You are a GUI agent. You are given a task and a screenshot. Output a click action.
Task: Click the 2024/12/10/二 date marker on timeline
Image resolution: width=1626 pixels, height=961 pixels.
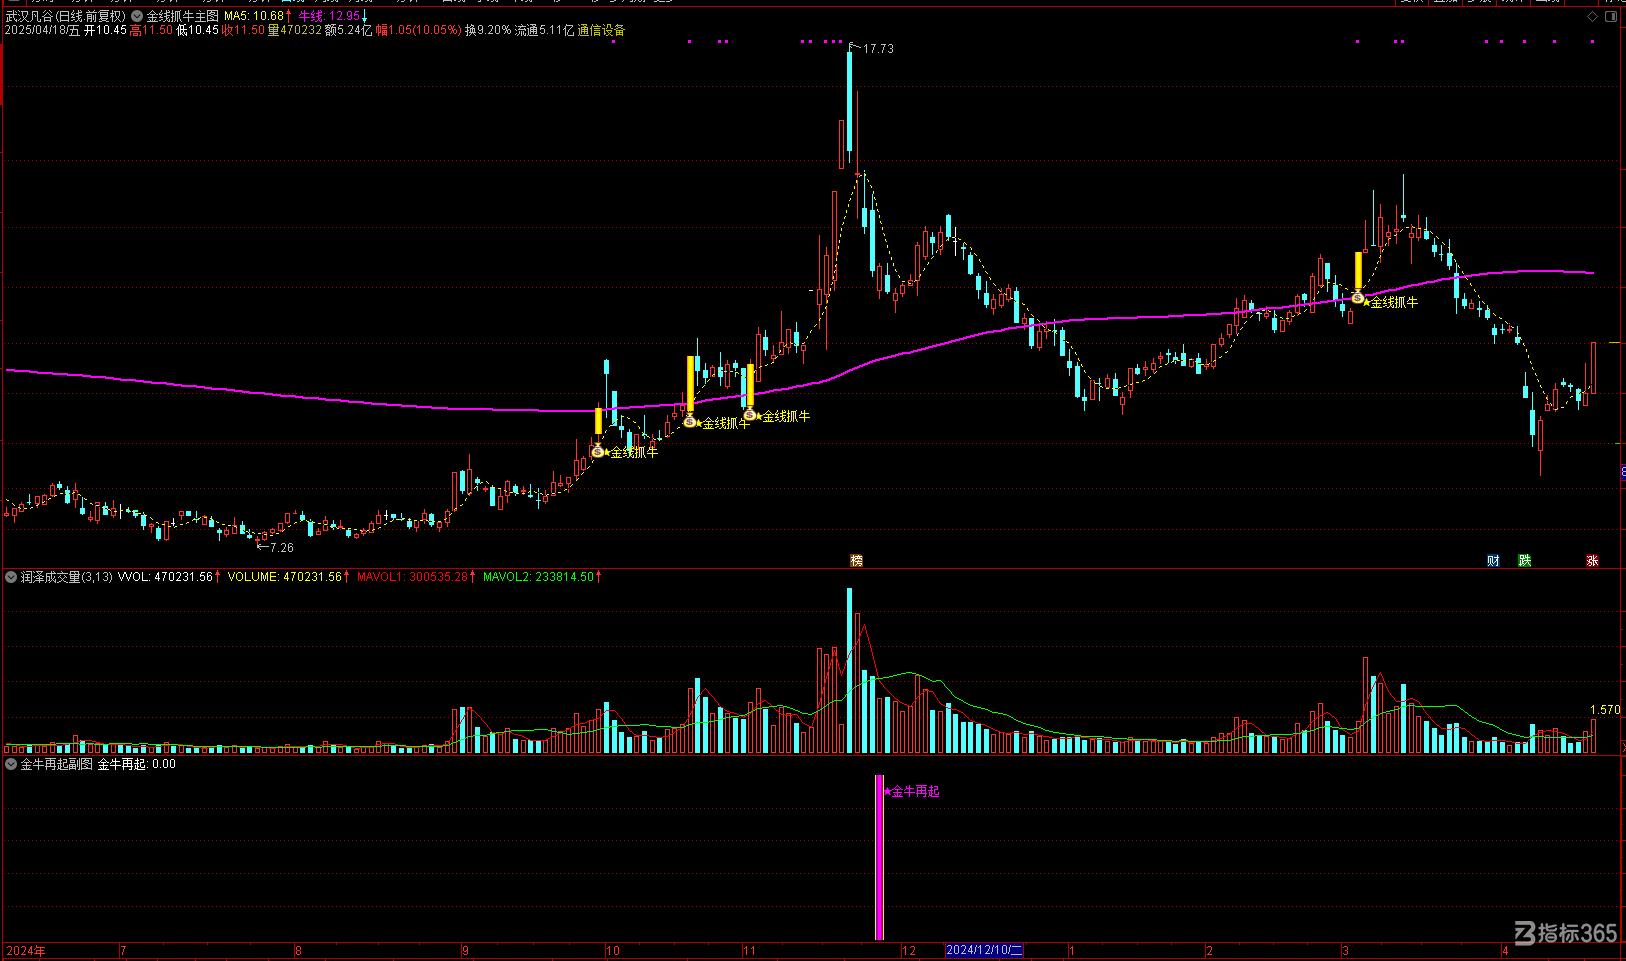click(984, 950)
